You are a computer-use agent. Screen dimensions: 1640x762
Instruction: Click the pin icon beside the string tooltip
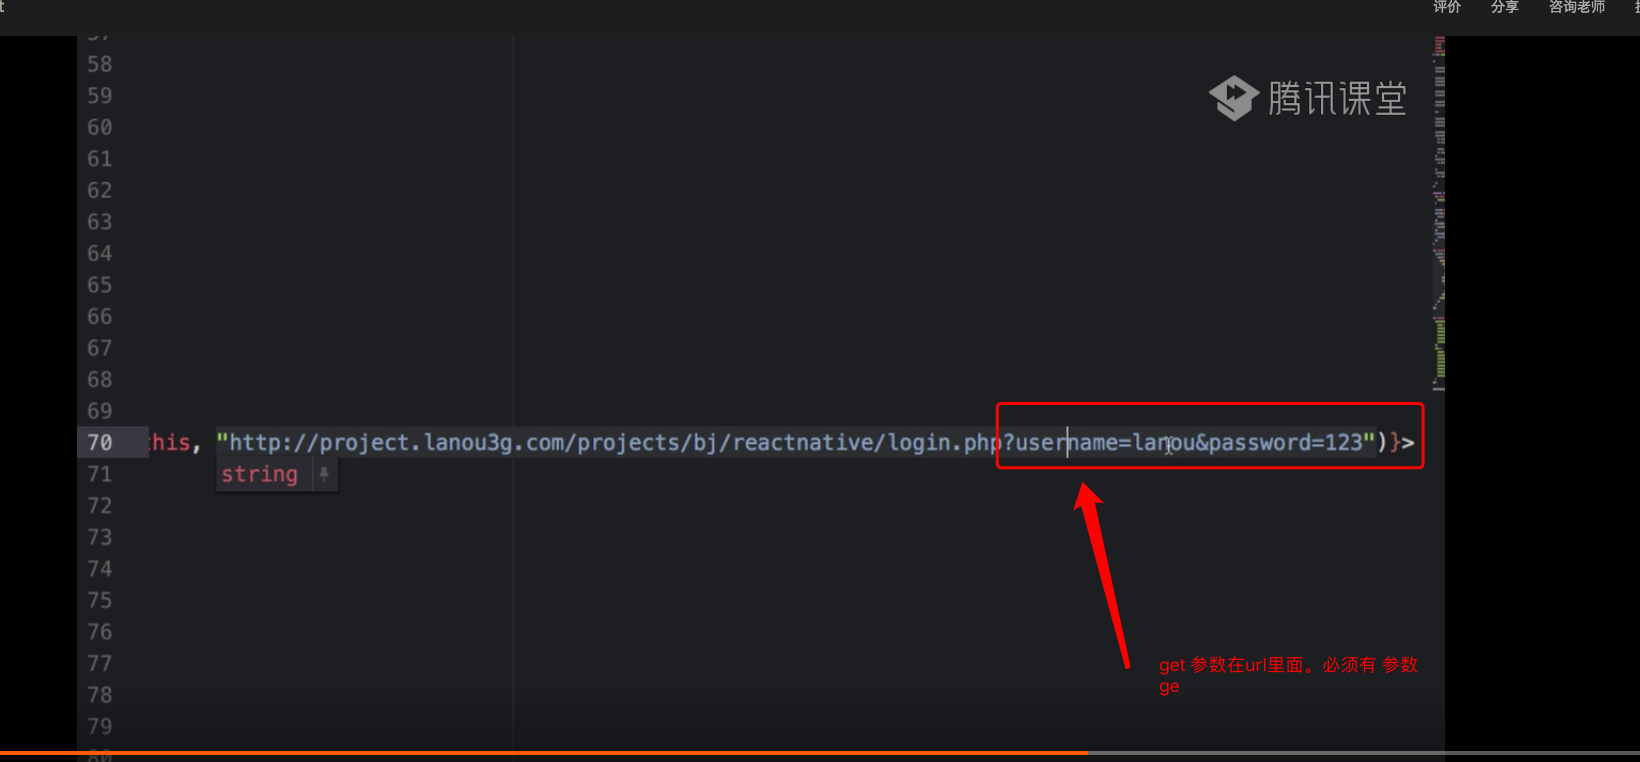click(324, 474)
